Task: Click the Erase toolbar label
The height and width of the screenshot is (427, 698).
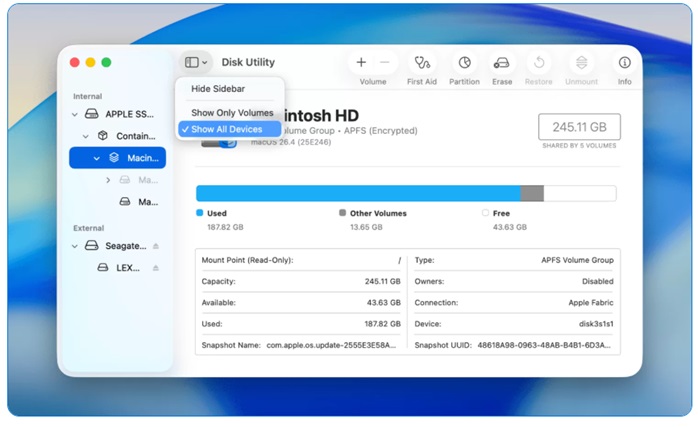Action: pyautogui.click(x=502, y=82)
